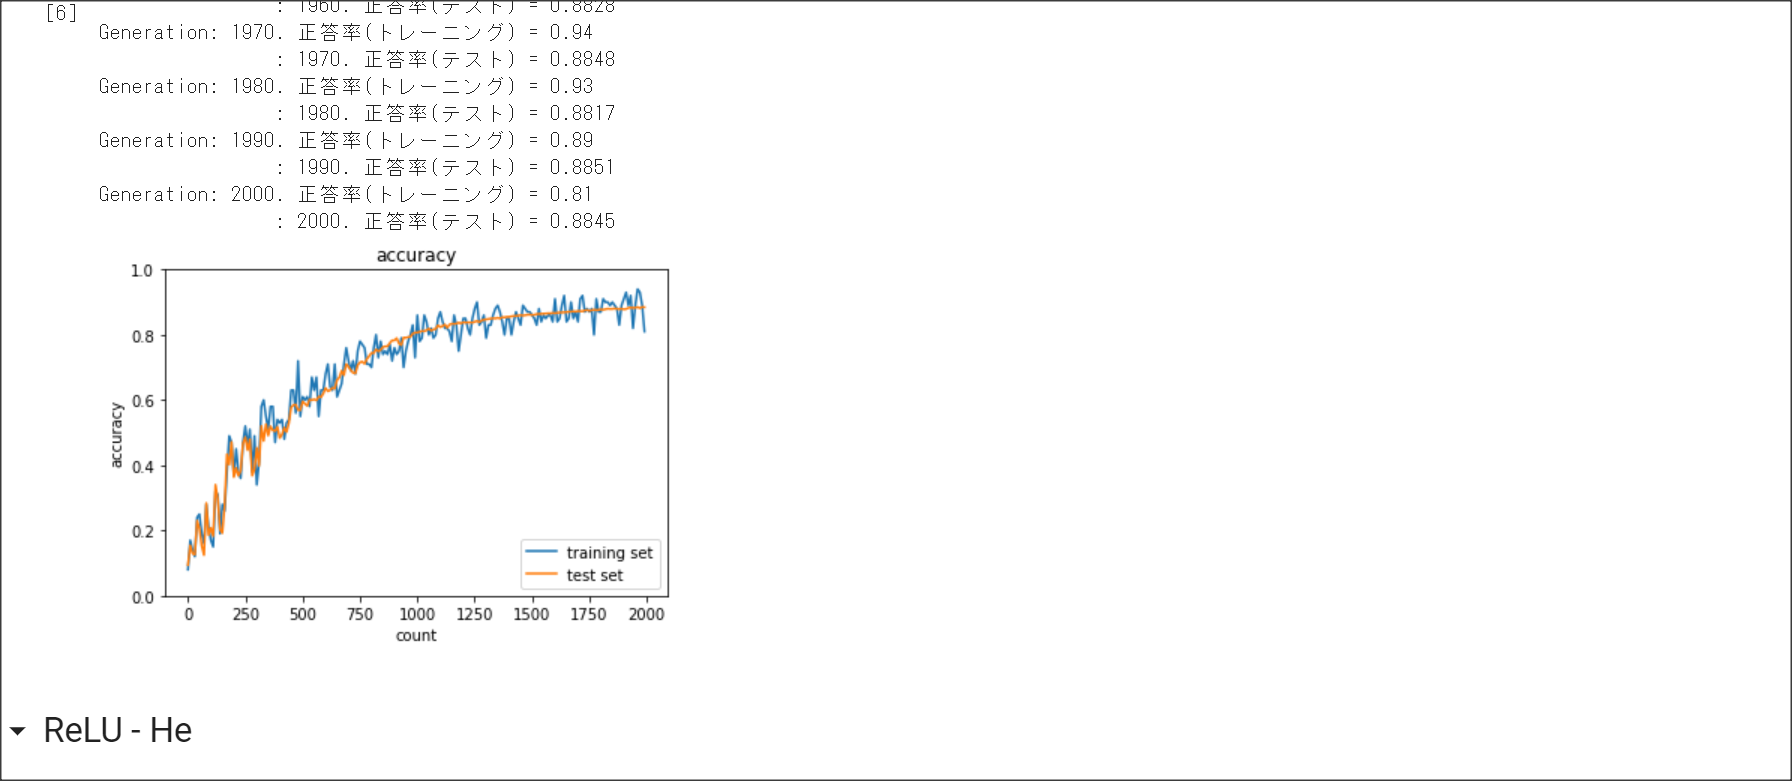Image resolution: width=1792 pixels, height=781 pixels.
Task: Click the Generation: 1980 training accuracy line
Action: 346,86
